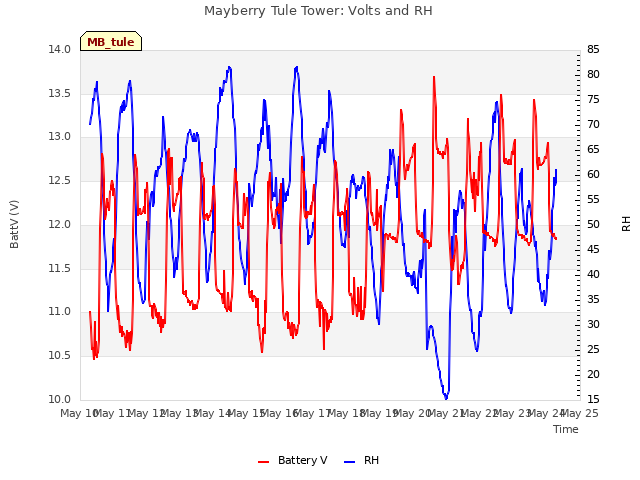Click the 12.5 left axis tick
The image size is (640, 480).
click(x=59, y=180)
